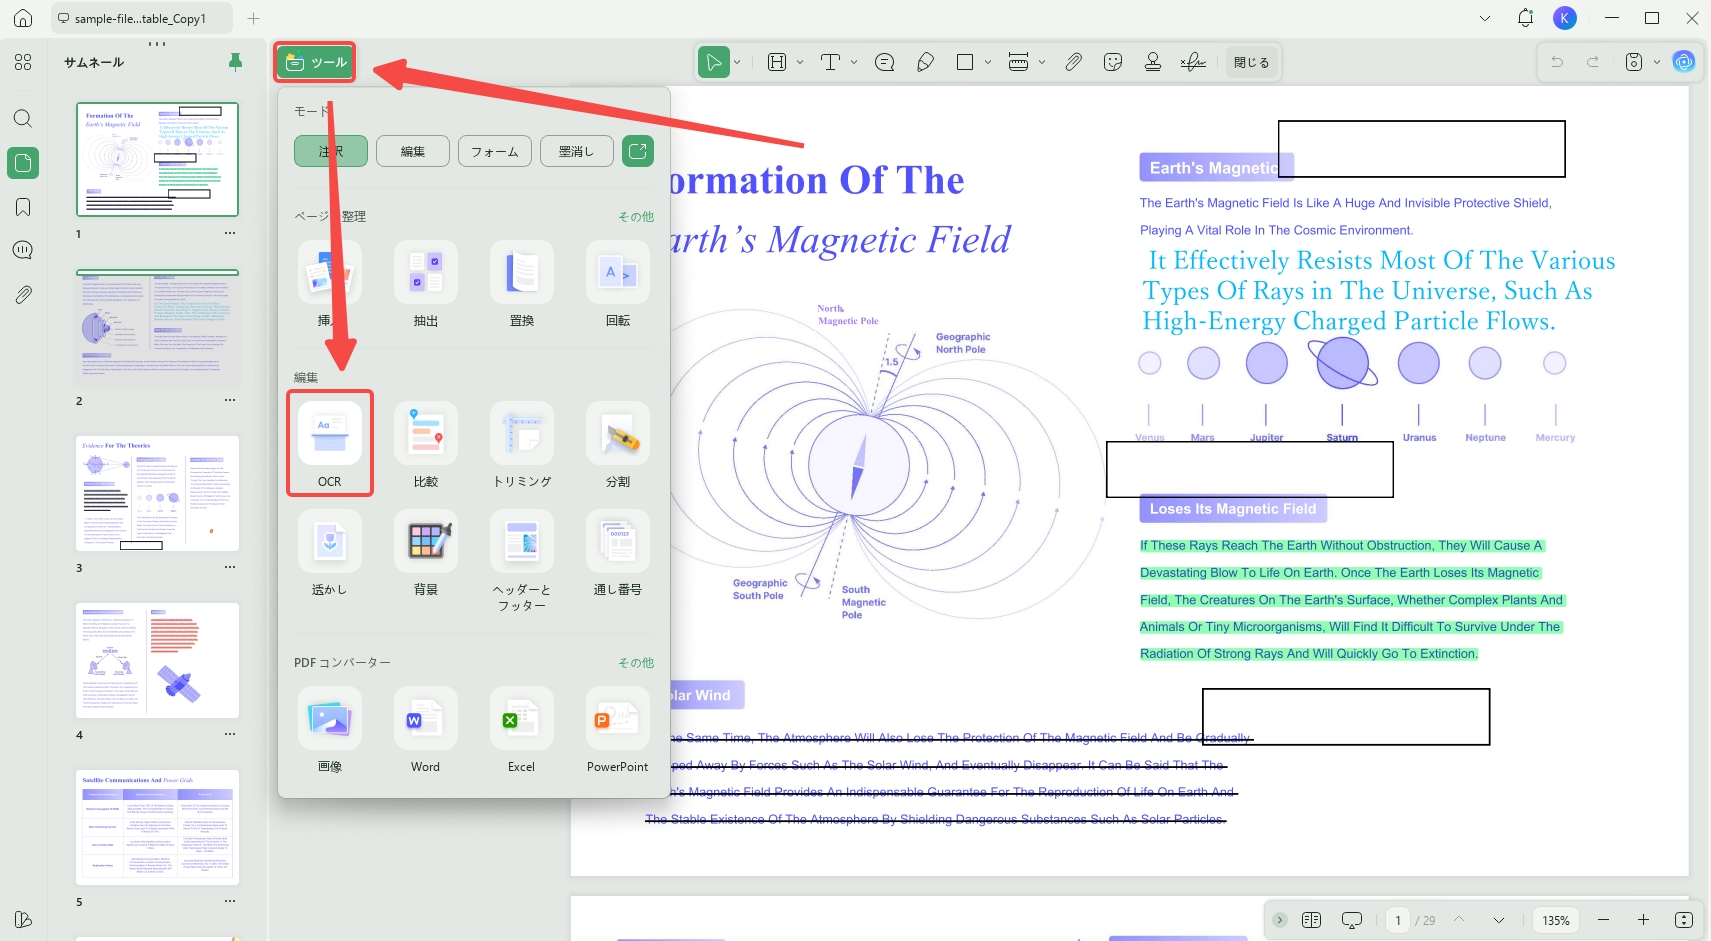Viewport: 1711px width, 941px height.
Task: Click the undo arrow
Action: tap(1557, 62)
